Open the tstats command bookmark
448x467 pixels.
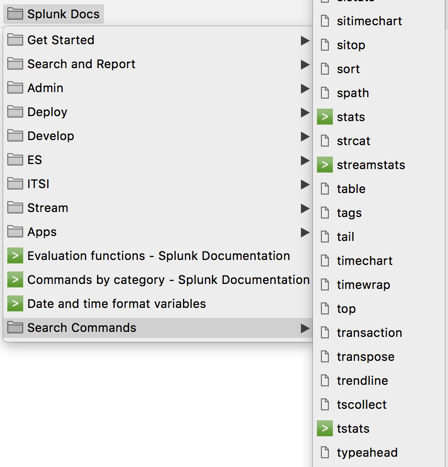(380, 429)
